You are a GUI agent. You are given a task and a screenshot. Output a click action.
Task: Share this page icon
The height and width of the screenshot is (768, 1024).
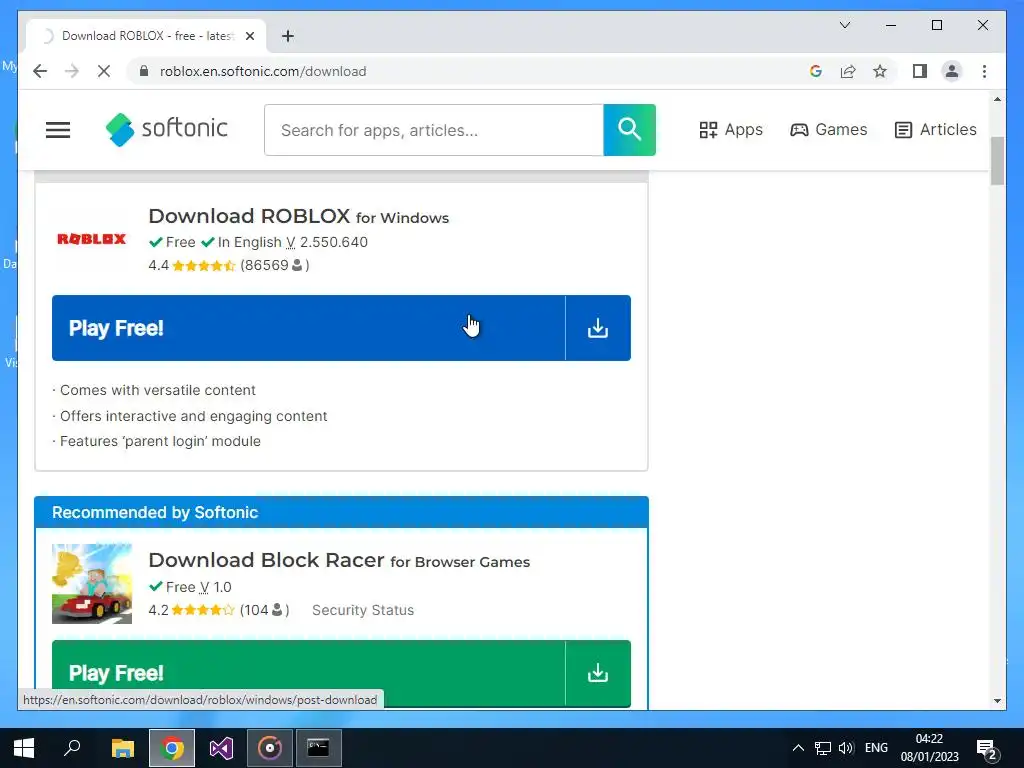pyautogui.click(x=848, y=71)
